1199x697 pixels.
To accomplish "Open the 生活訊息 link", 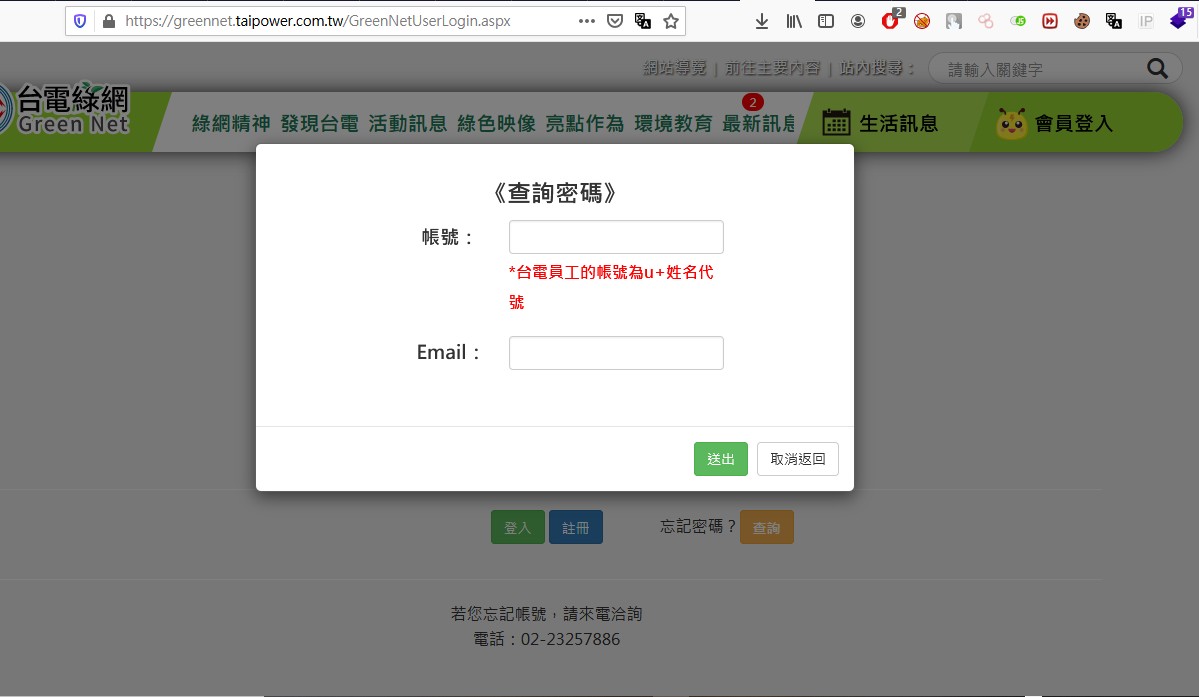I will tap(898, 123).
